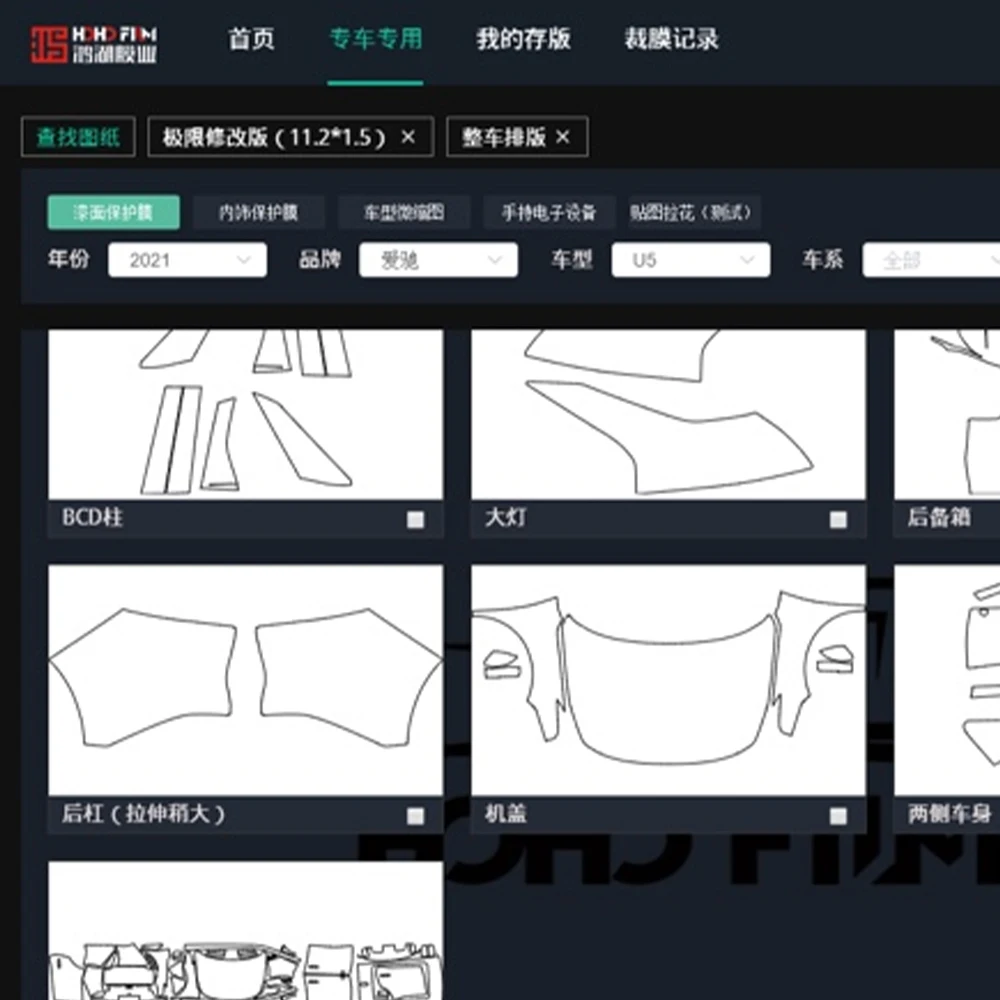Click the 机盖 label text
Image resolution: width=1000 pixels, height=1000 pixels.
tap(506, 814)
